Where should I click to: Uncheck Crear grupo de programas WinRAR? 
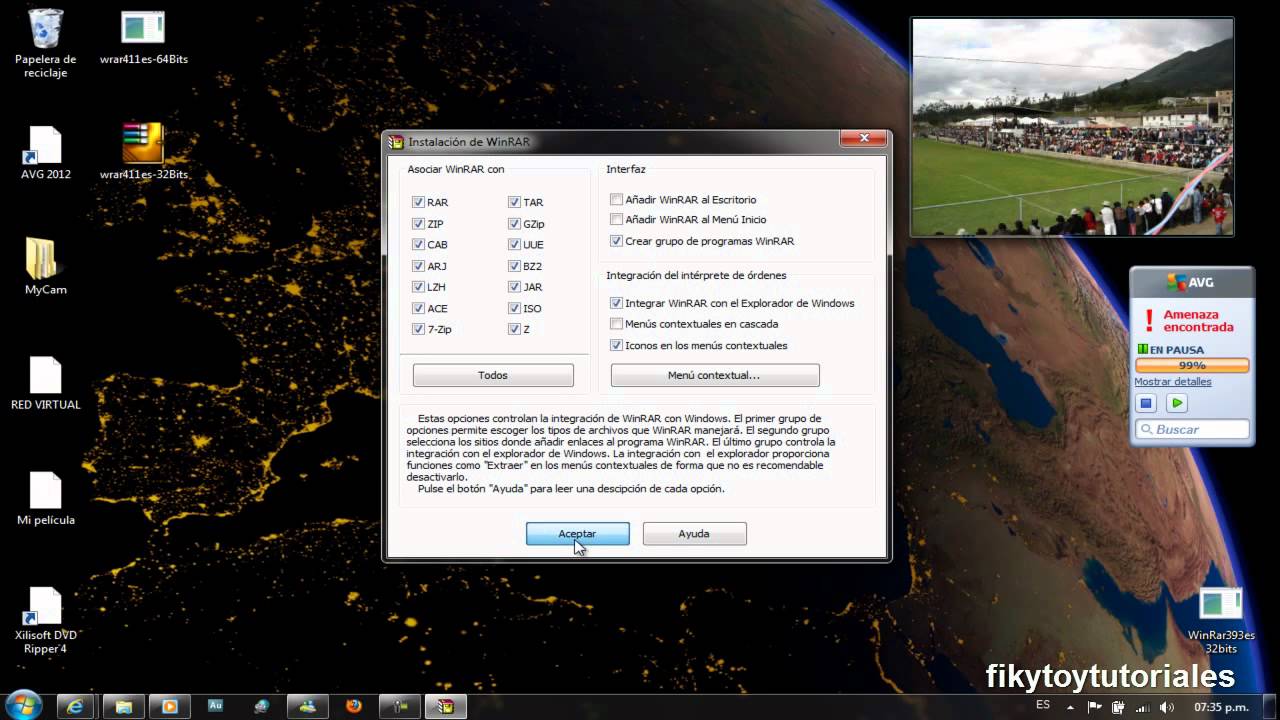(616, 241)
